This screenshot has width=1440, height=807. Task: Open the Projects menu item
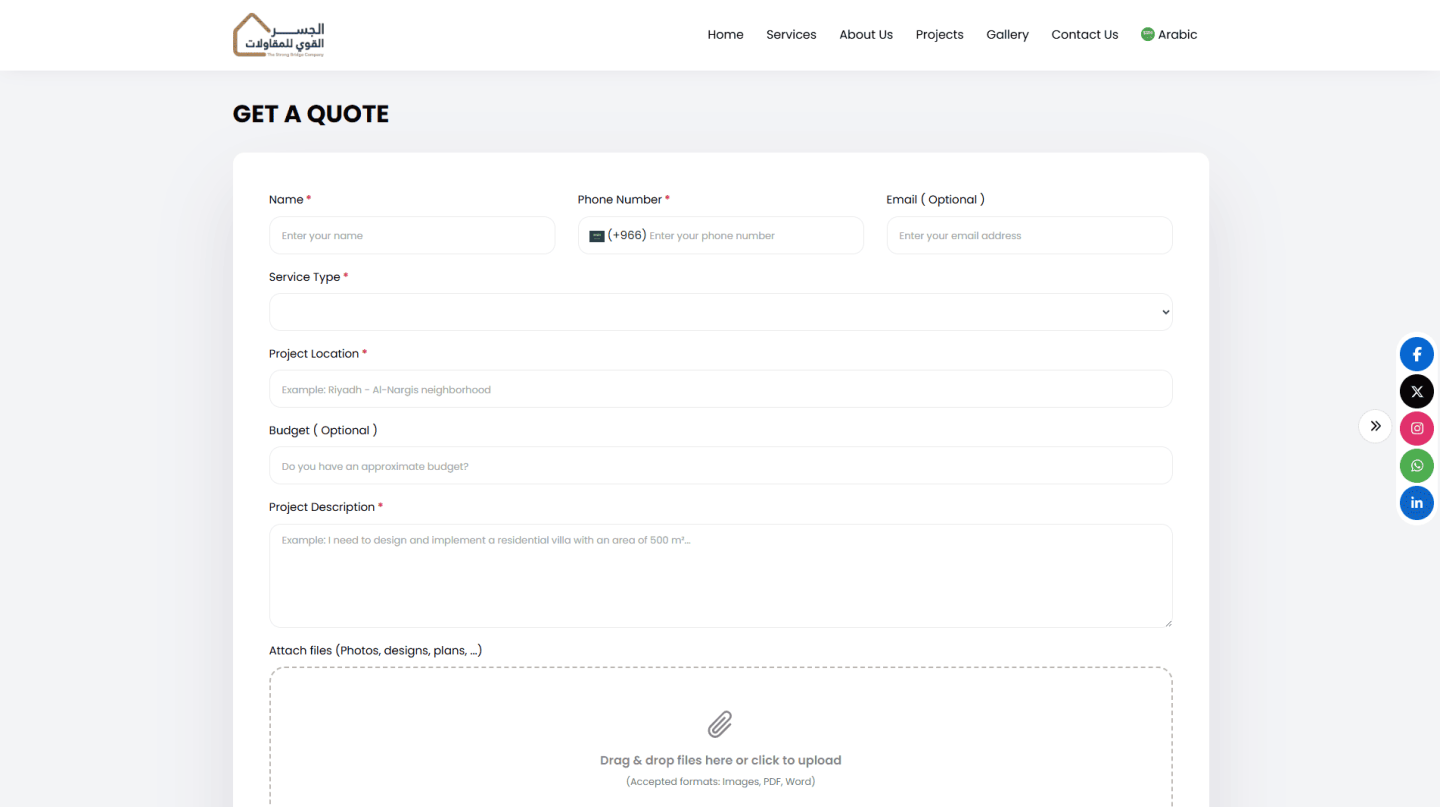(939, 34)
